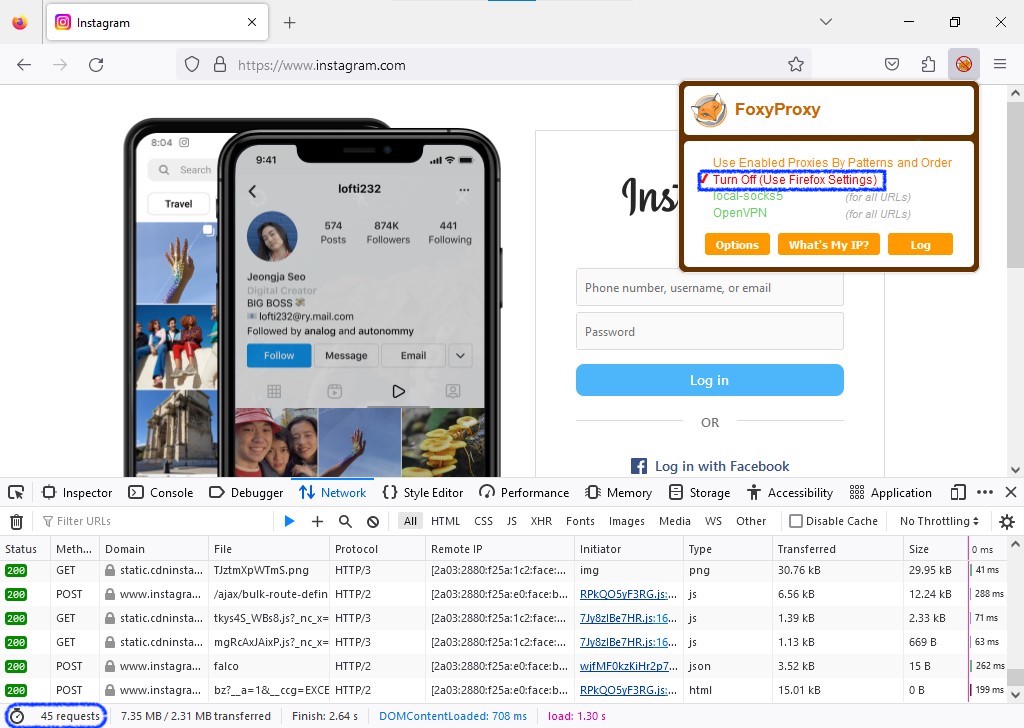Pause or resume network recording
This screenshot has height=728, width=1024.
289,521
